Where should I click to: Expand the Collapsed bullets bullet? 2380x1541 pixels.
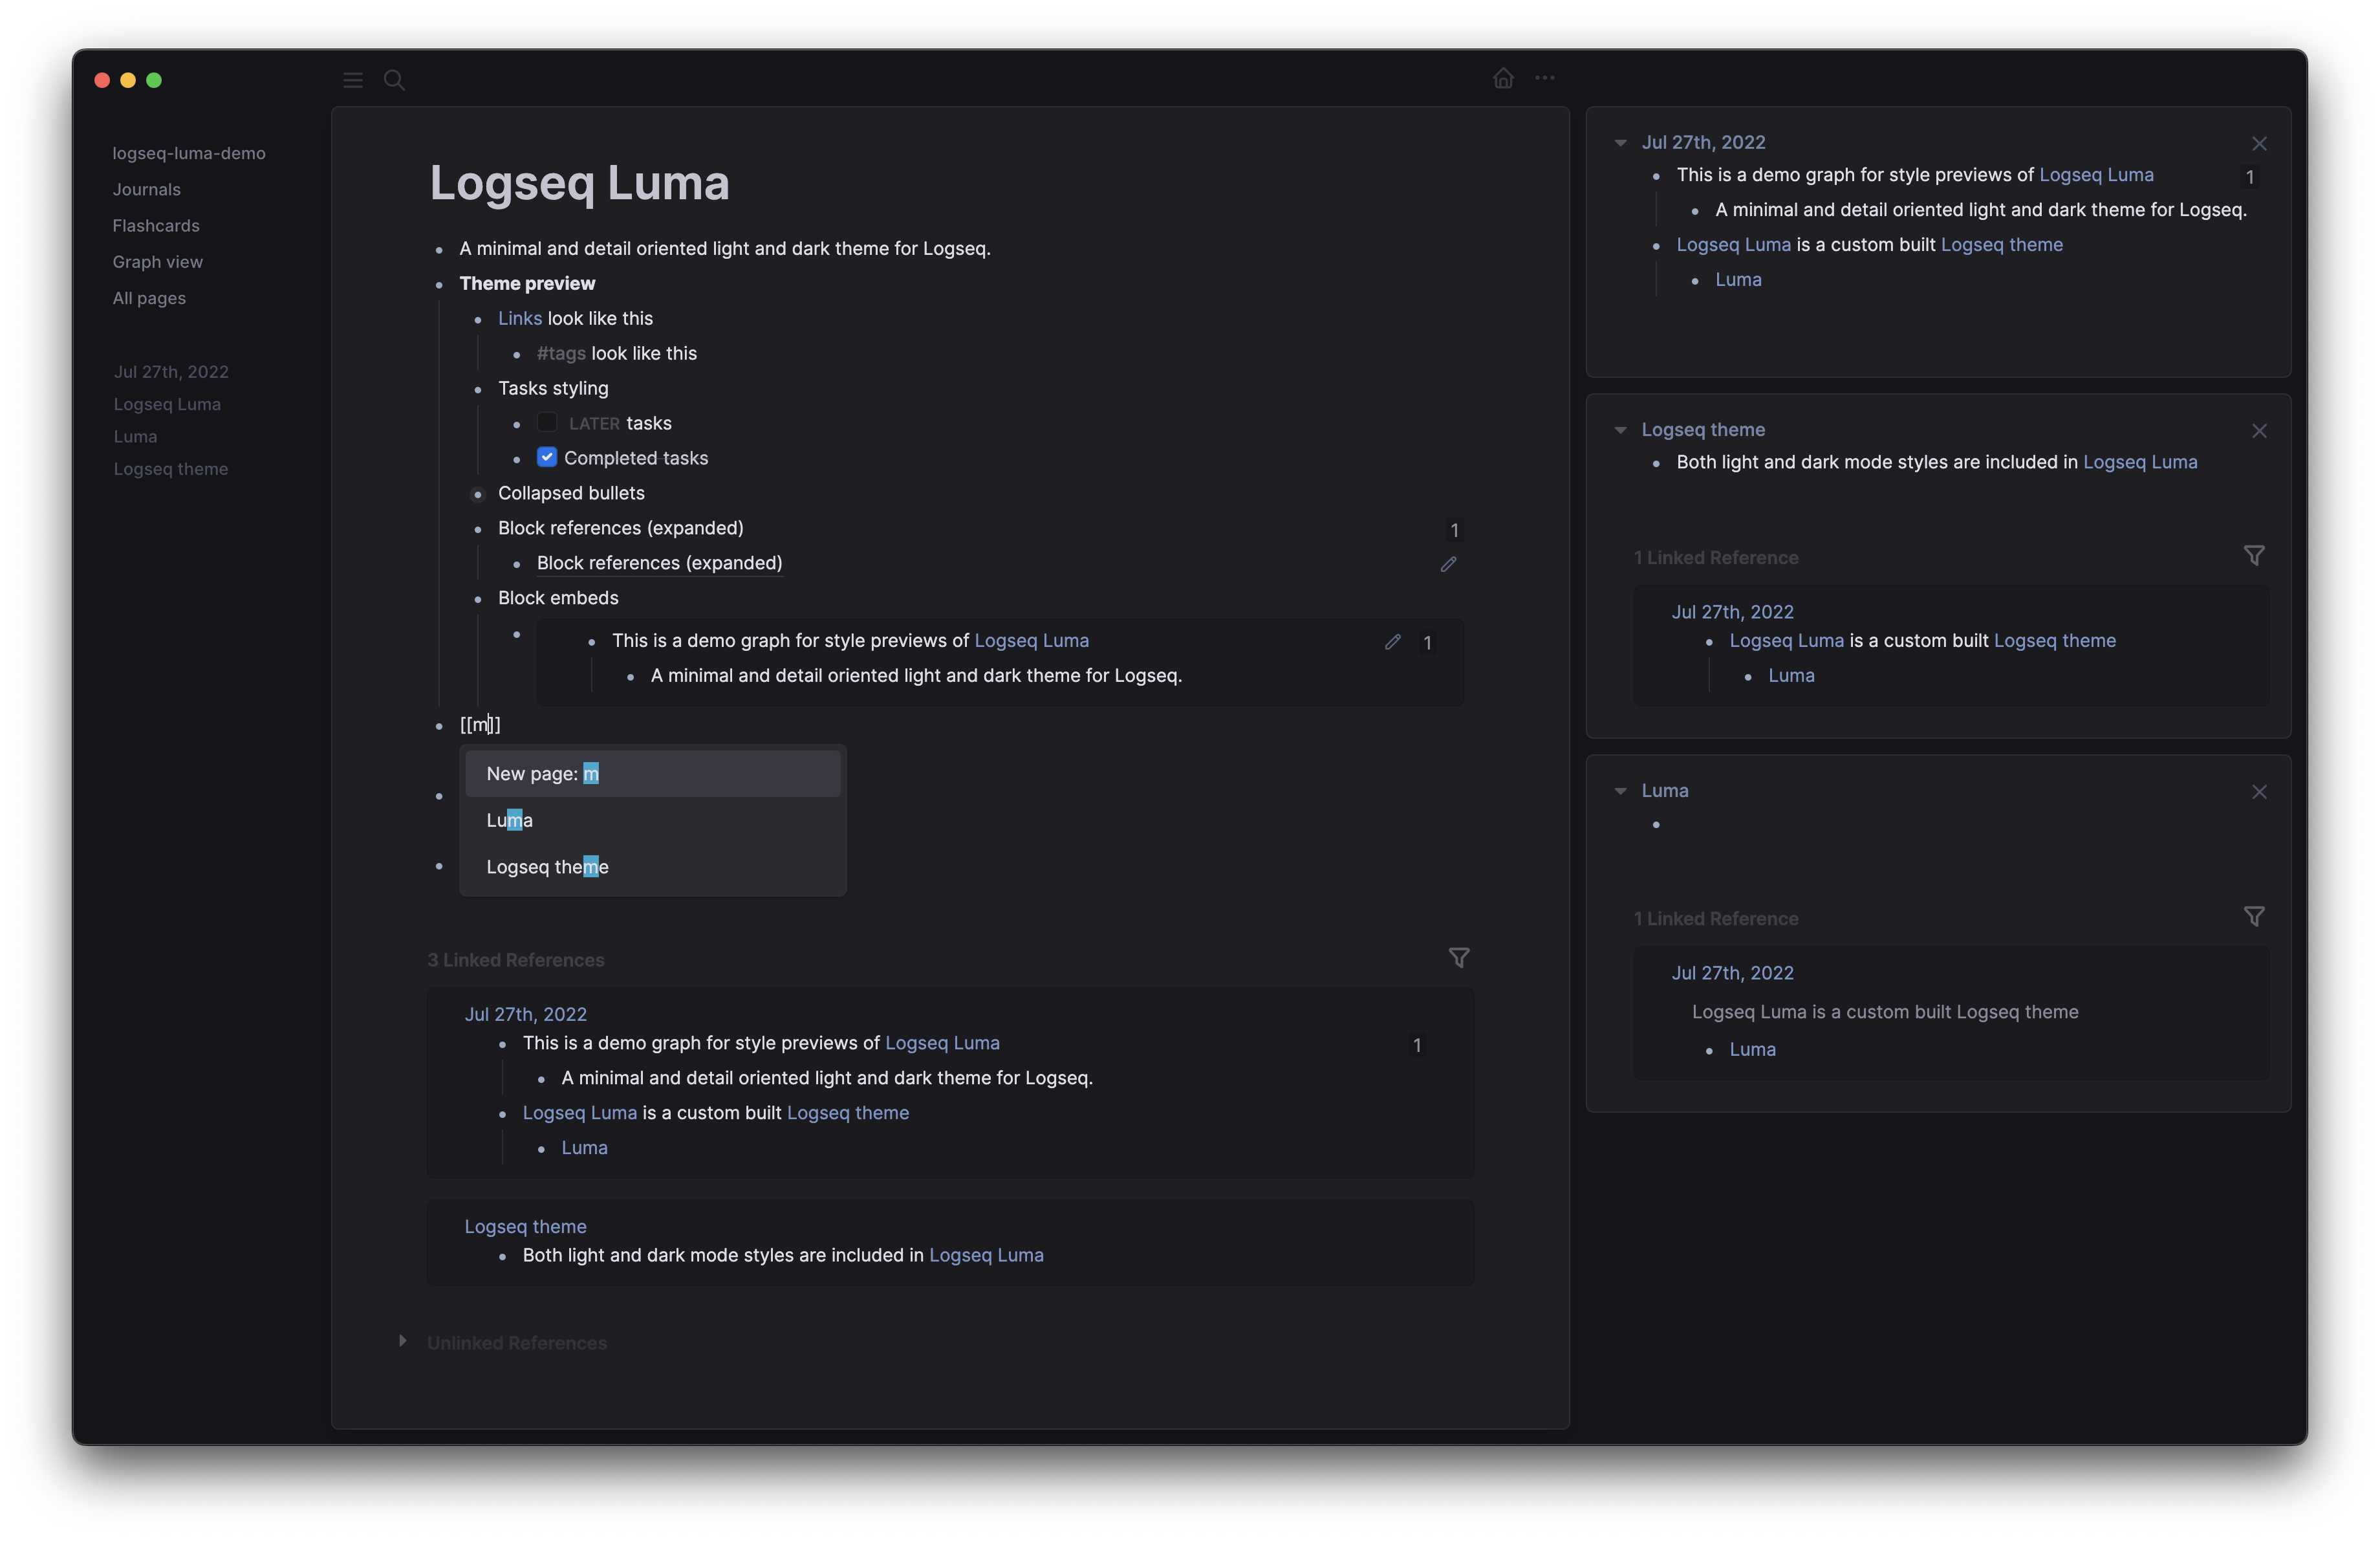click(x=478, y=494)
